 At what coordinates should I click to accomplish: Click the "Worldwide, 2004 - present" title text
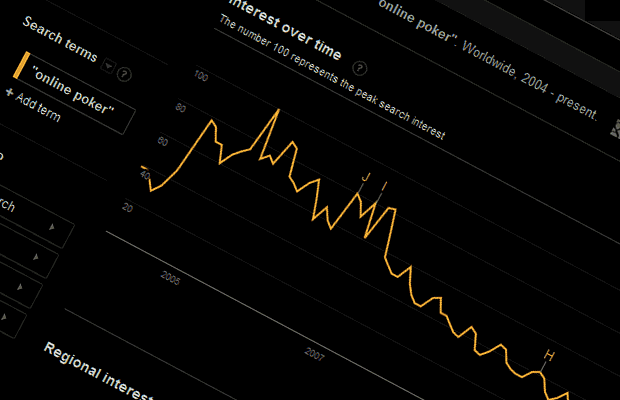[x=529, y=79]
